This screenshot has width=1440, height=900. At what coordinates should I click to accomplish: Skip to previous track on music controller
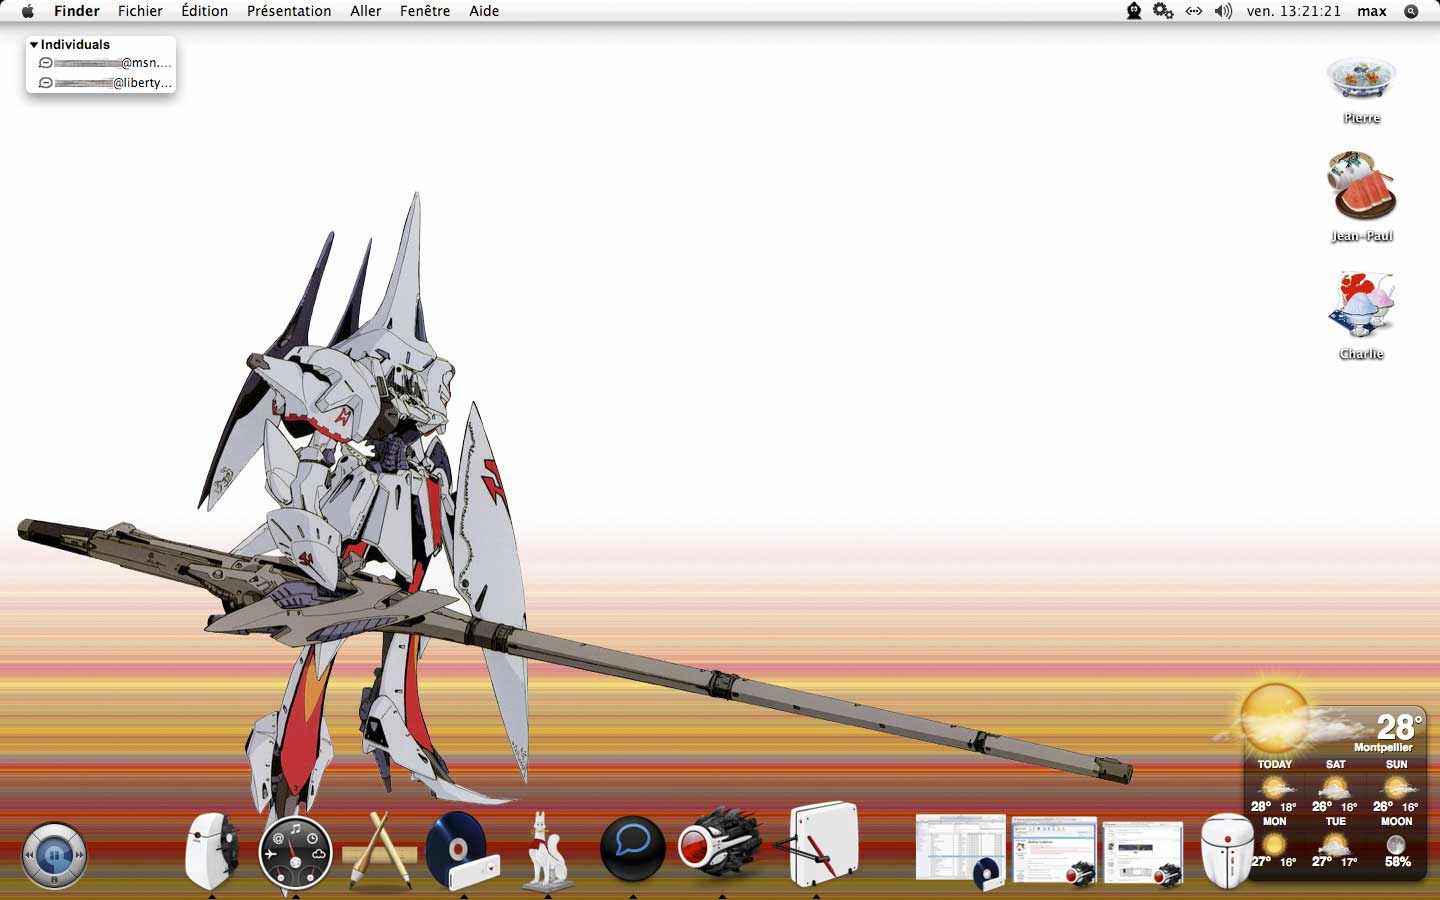pyautogui.click(x=30, y=856)
